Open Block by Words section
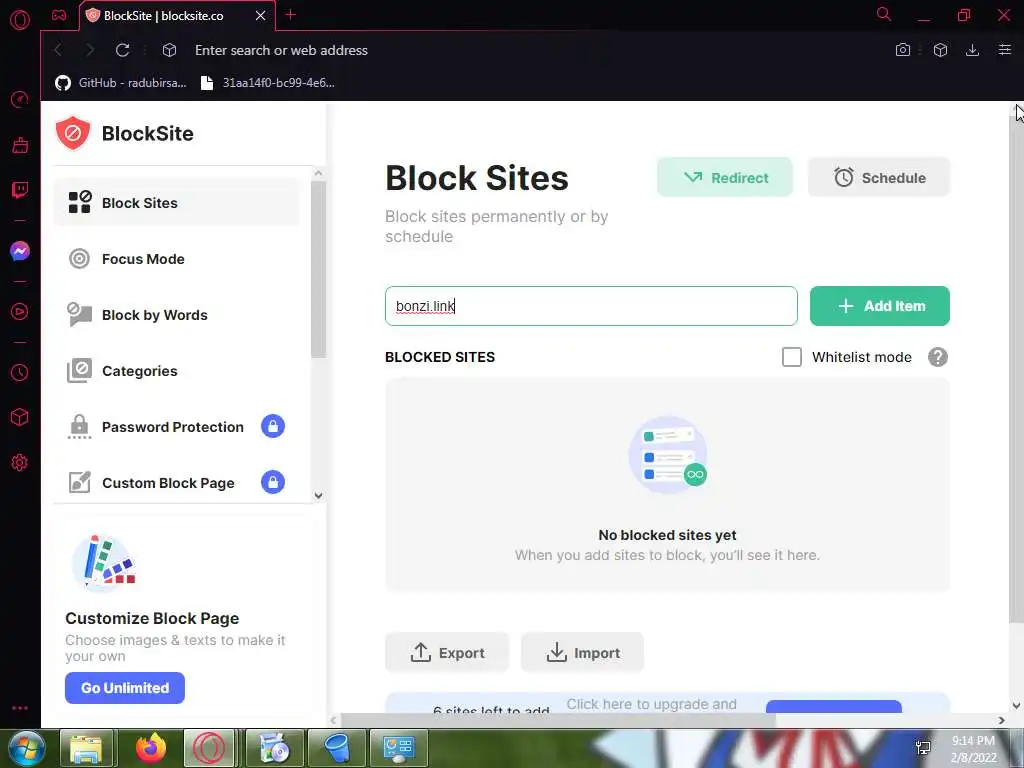Viewport: 1024px width, 768px height. [177, 315]
